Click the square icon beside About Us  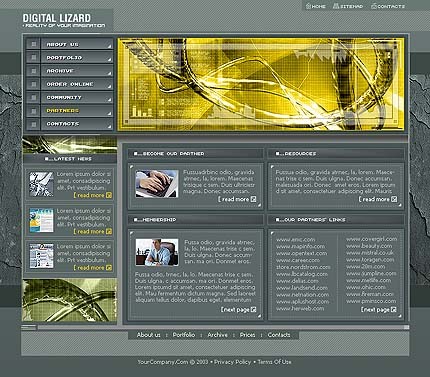coord(33,44)
